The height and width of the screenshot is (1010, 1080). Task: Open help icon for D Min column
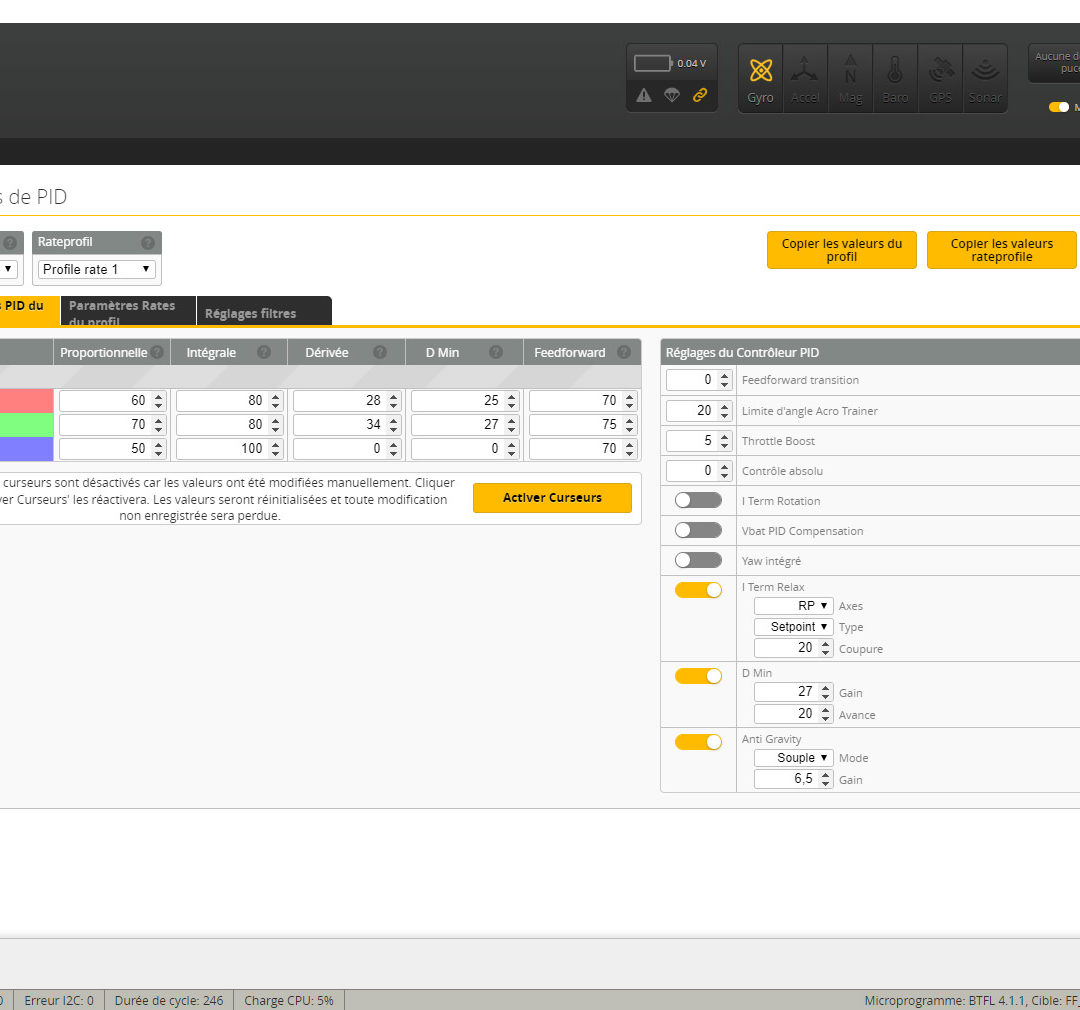point(496,352)
